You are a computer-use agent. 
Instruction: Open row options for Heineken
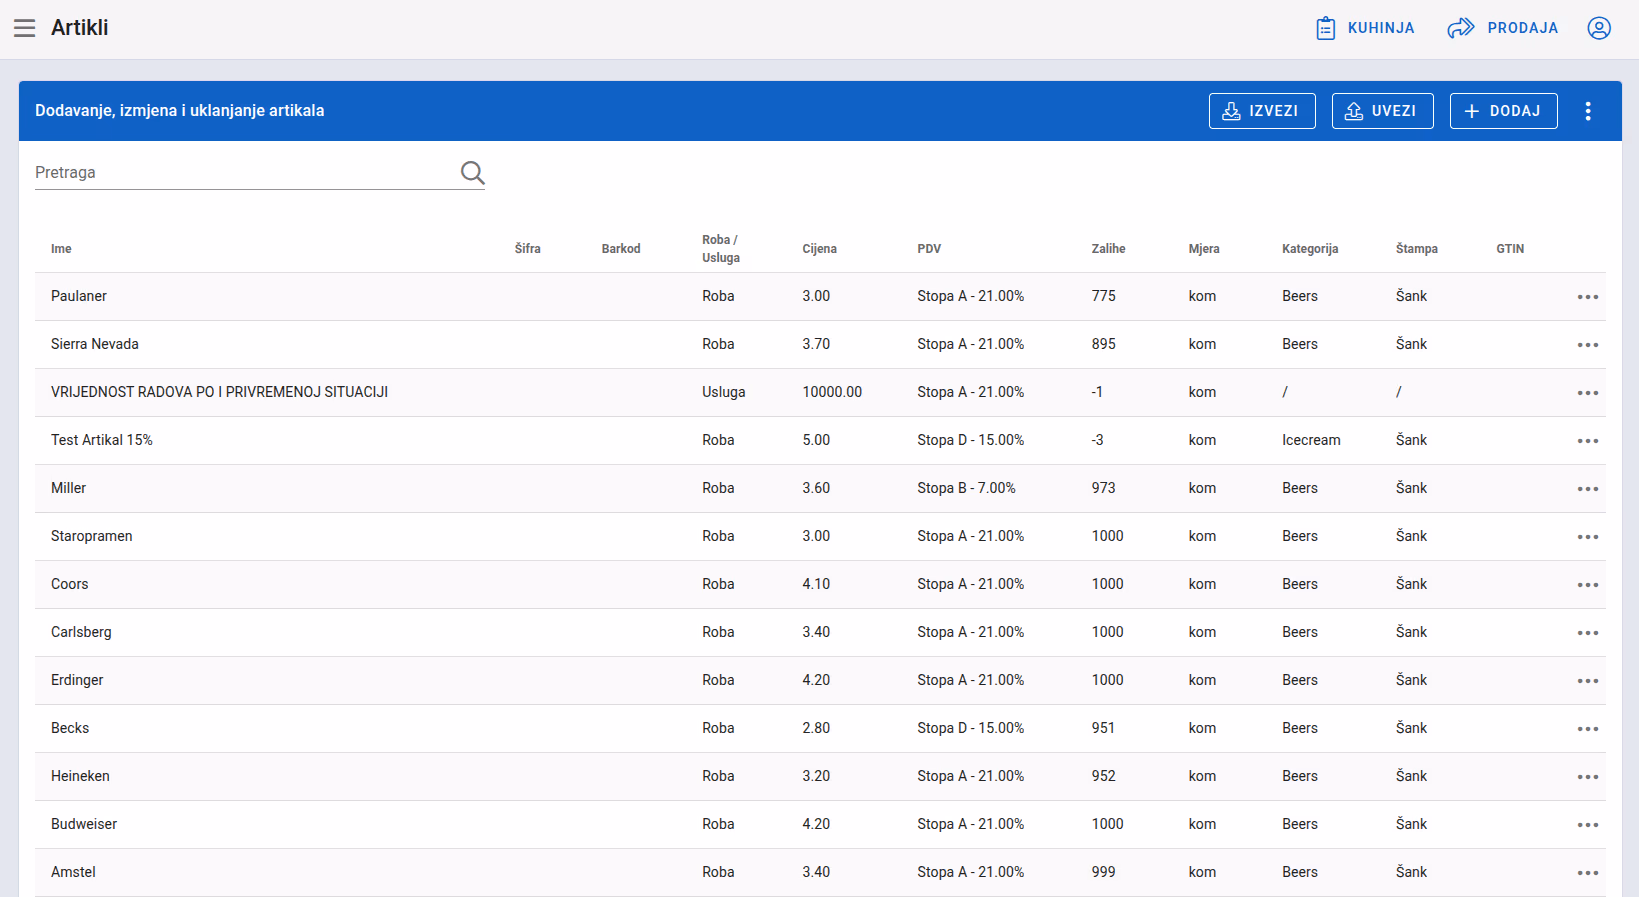(x=1588, y=777)
